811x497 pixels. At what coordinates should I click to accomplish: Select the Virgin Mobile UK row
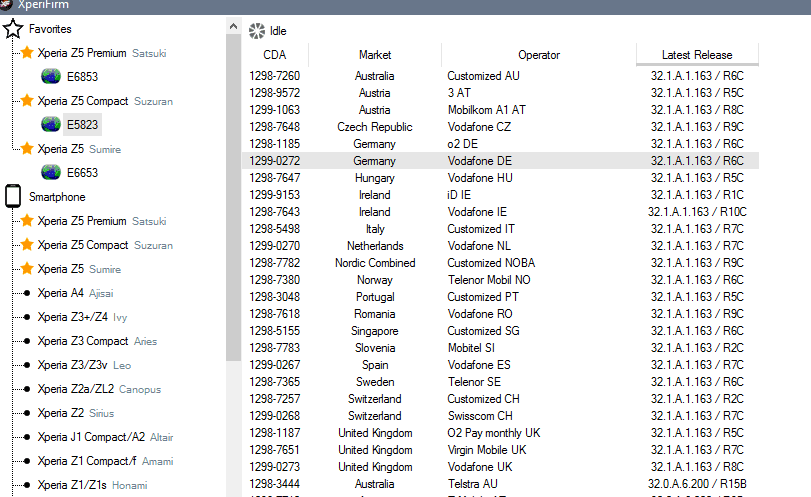click(500, 450)
